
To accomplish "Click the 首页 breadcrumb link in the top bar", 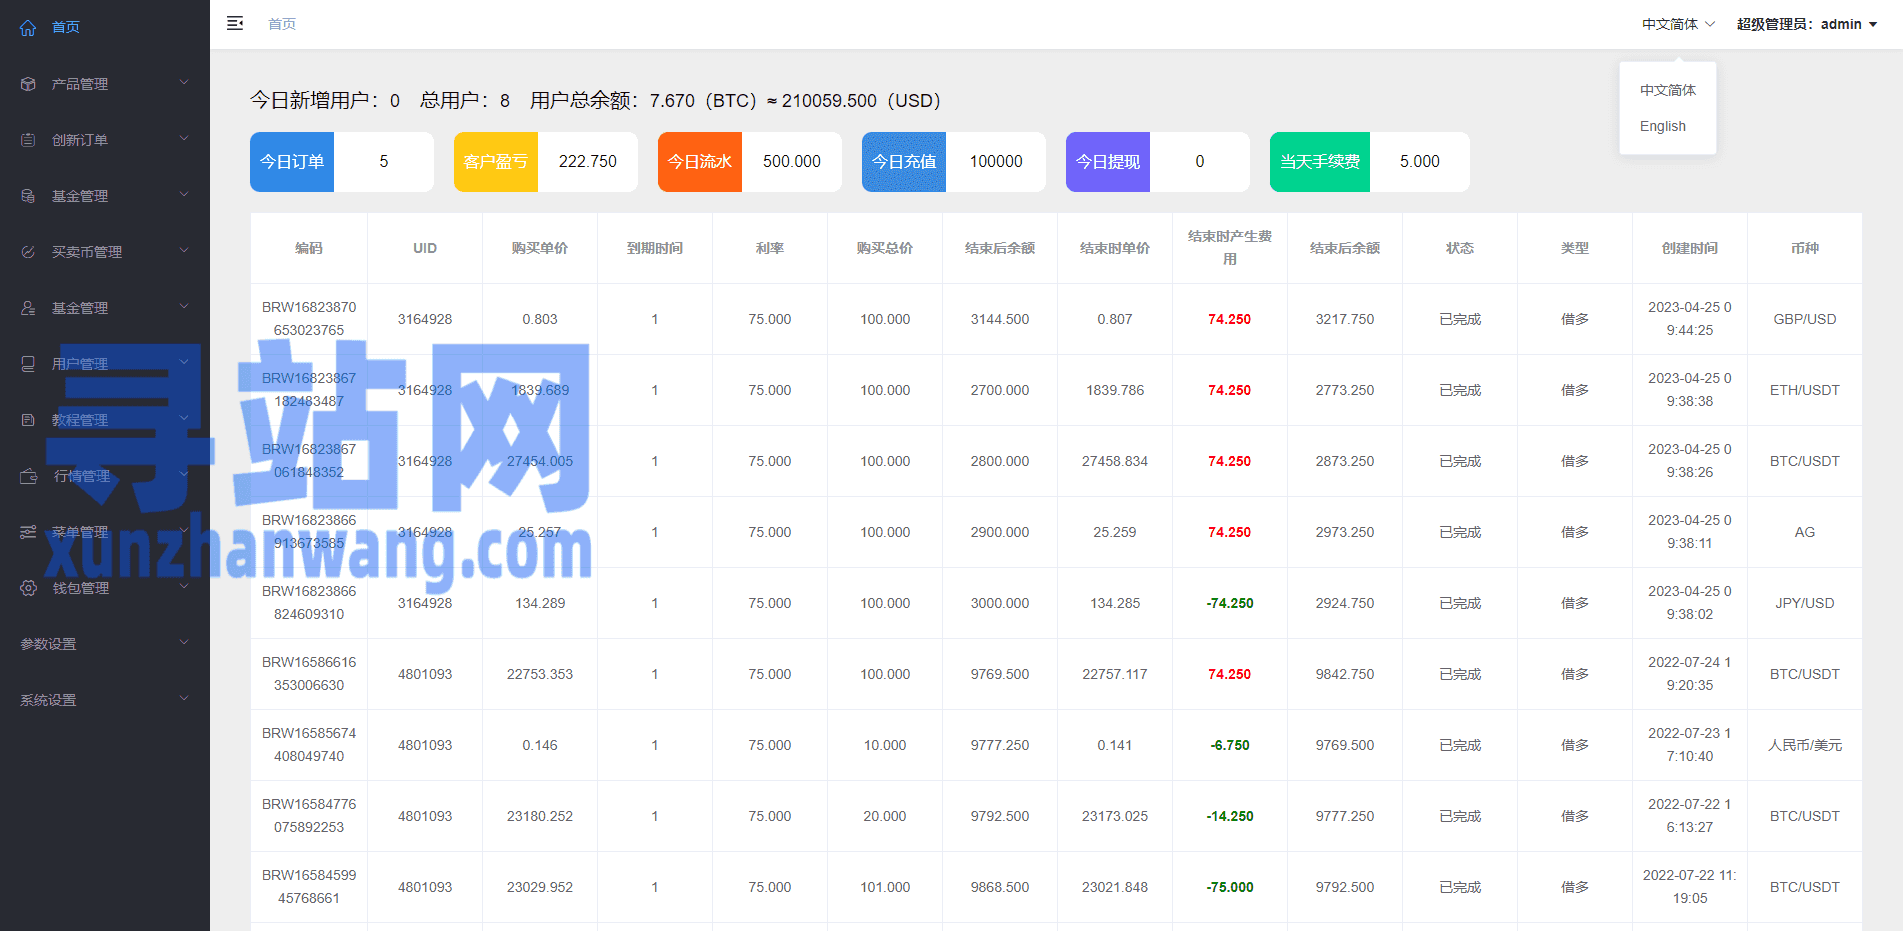I will click(282, 24).
